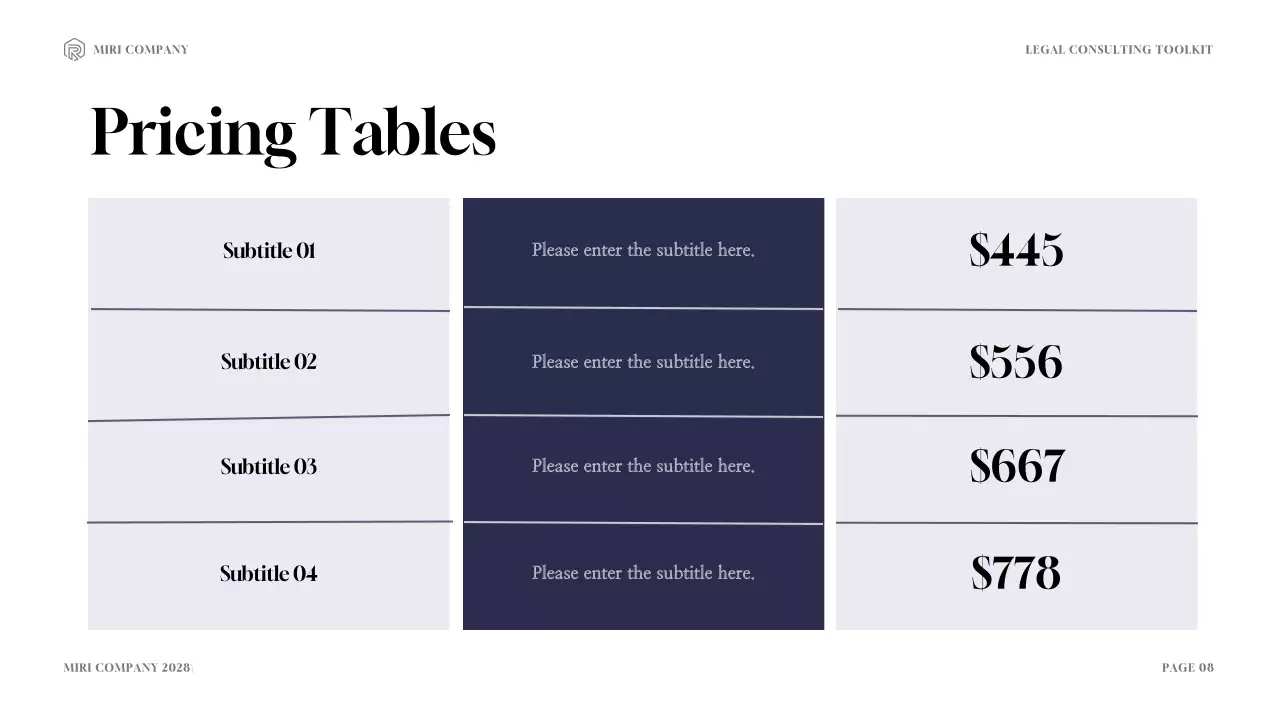The height and width of the screenshot is (720, 1280).
Task: Select the PAGE 08 page number
Action: [x=1187, y=668]
